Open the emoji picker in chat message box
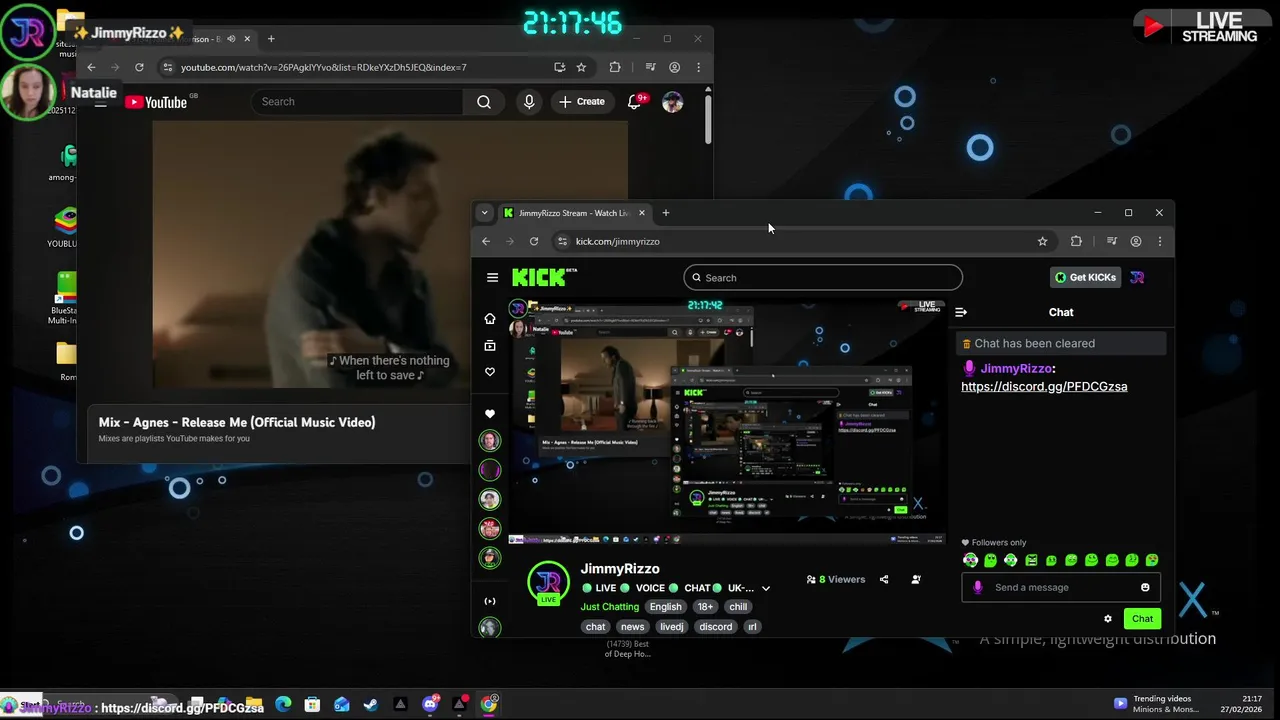This screenshot has width=1280, height=720. coord(1145,587)
